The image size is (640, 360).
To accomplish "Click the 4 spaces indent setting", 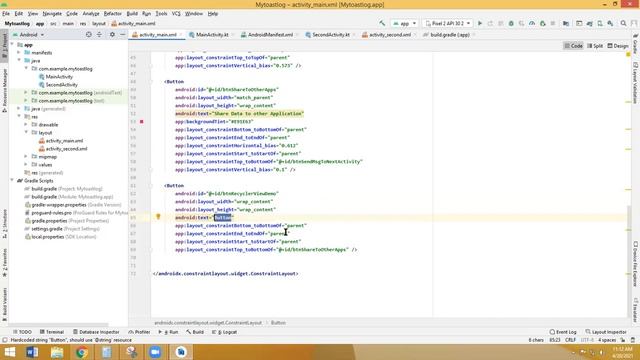I will point(607,340).
